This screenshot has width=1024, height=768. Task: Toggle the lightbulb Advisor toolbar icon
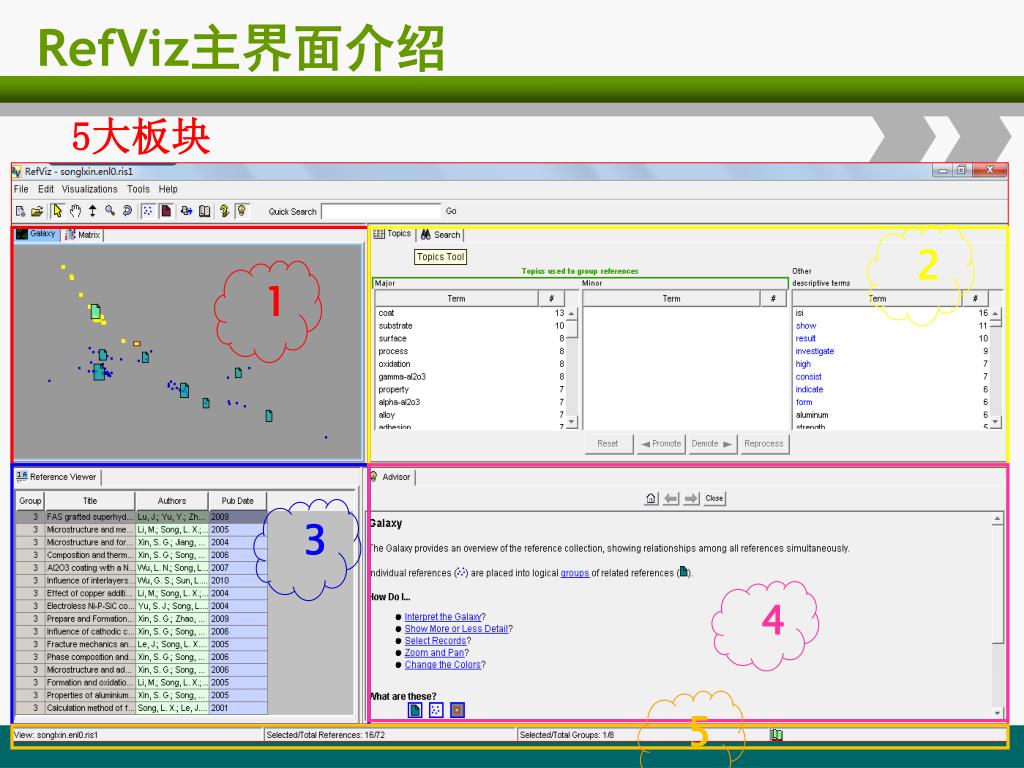pos(242,210)
